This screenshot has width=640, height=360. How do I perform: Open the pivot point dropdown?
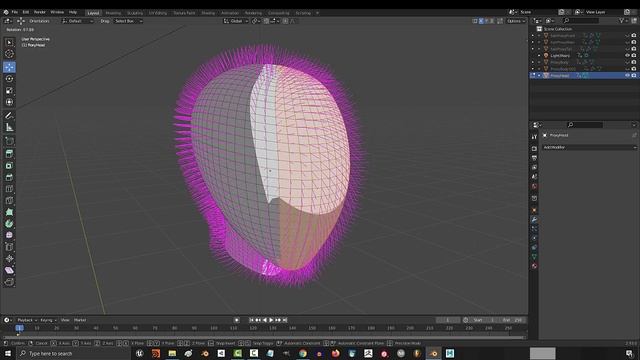pos(256,21)
